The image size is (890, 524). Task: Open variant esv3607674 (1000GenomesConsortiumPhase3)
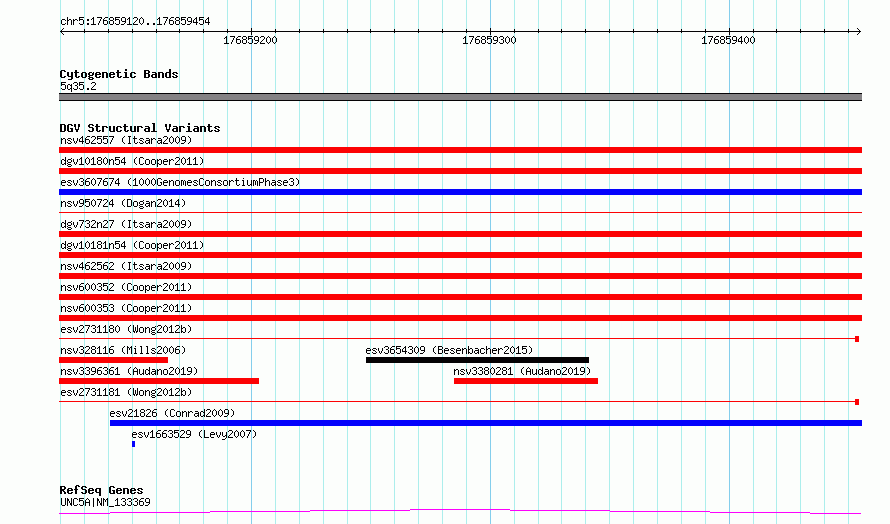point(180,182)
